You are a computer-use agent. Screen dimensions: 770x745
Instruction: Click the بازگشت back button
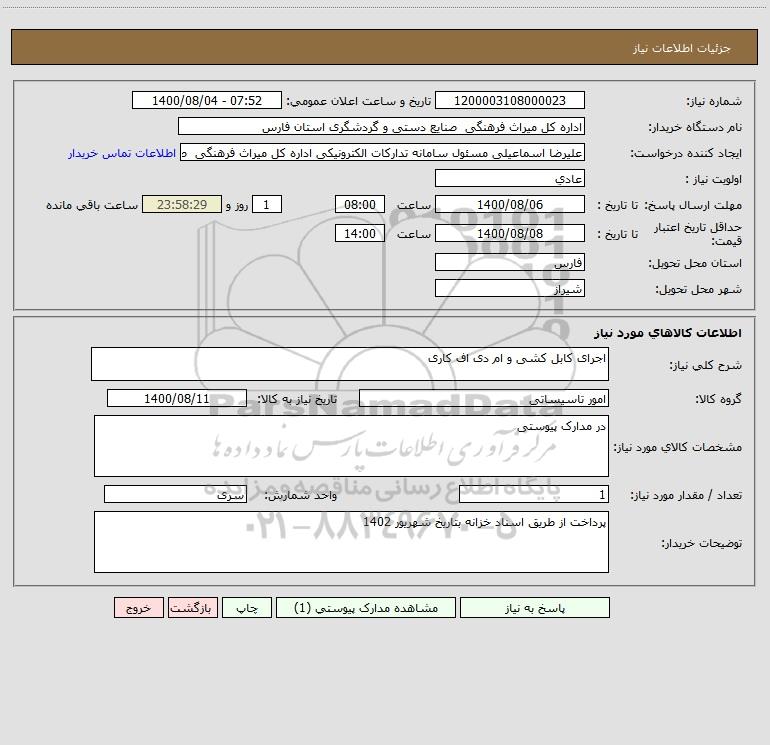point(192,607)
